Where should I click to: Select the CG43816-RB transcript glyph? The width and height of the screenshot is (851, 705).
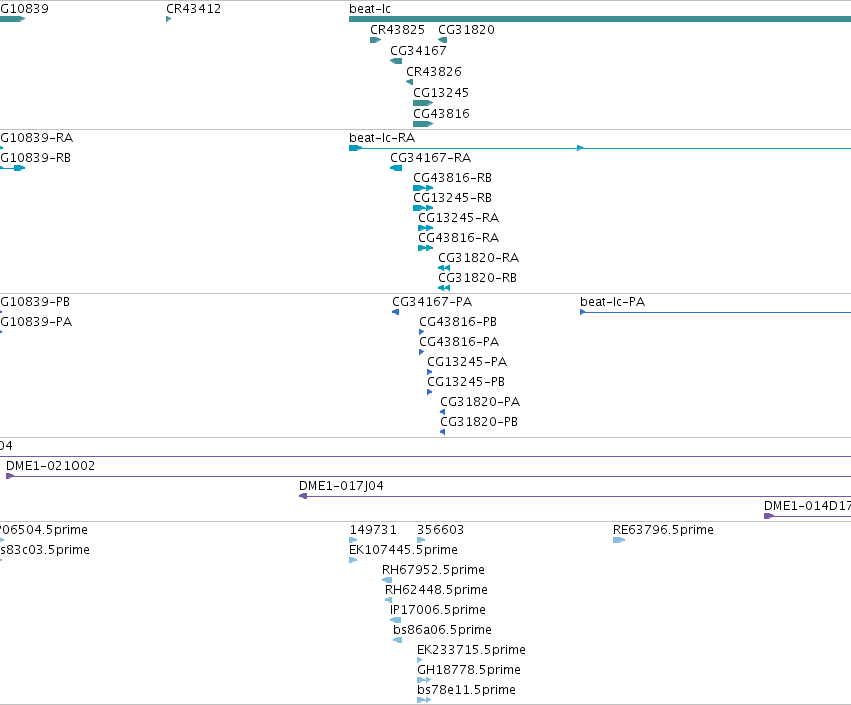423,188
